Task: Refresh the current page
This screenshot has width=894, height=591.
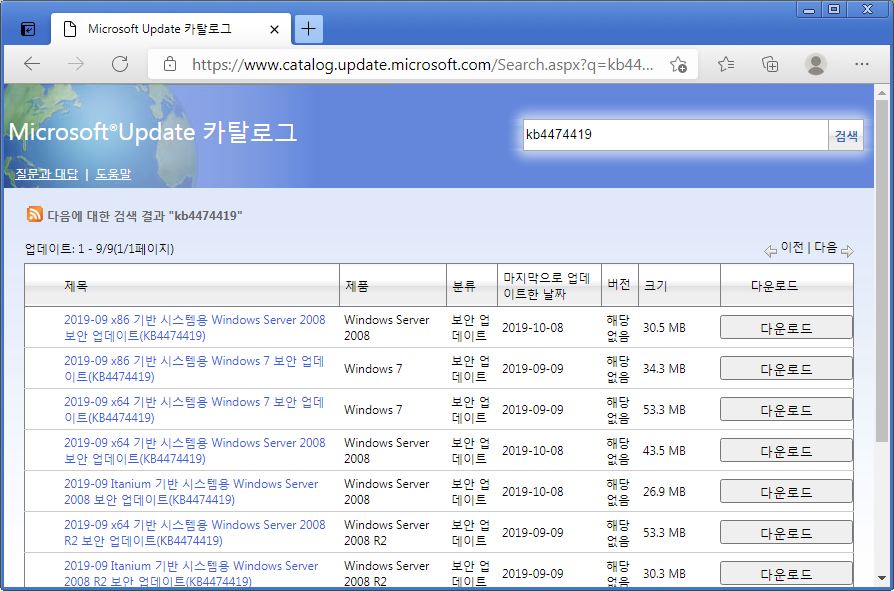Action: coord(120,64)
